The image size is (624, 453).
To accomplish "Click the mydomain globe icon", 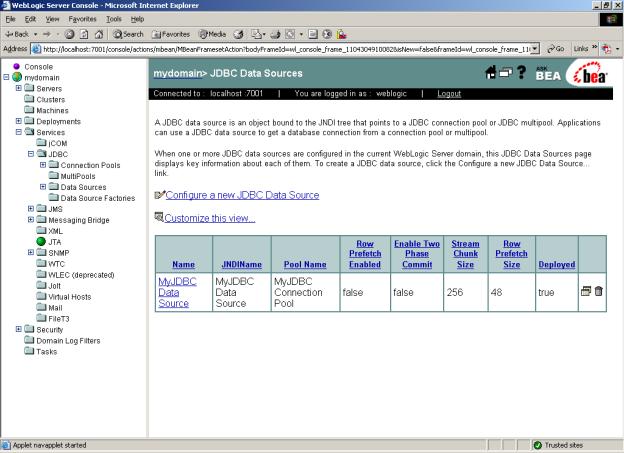I will (17, 77).
